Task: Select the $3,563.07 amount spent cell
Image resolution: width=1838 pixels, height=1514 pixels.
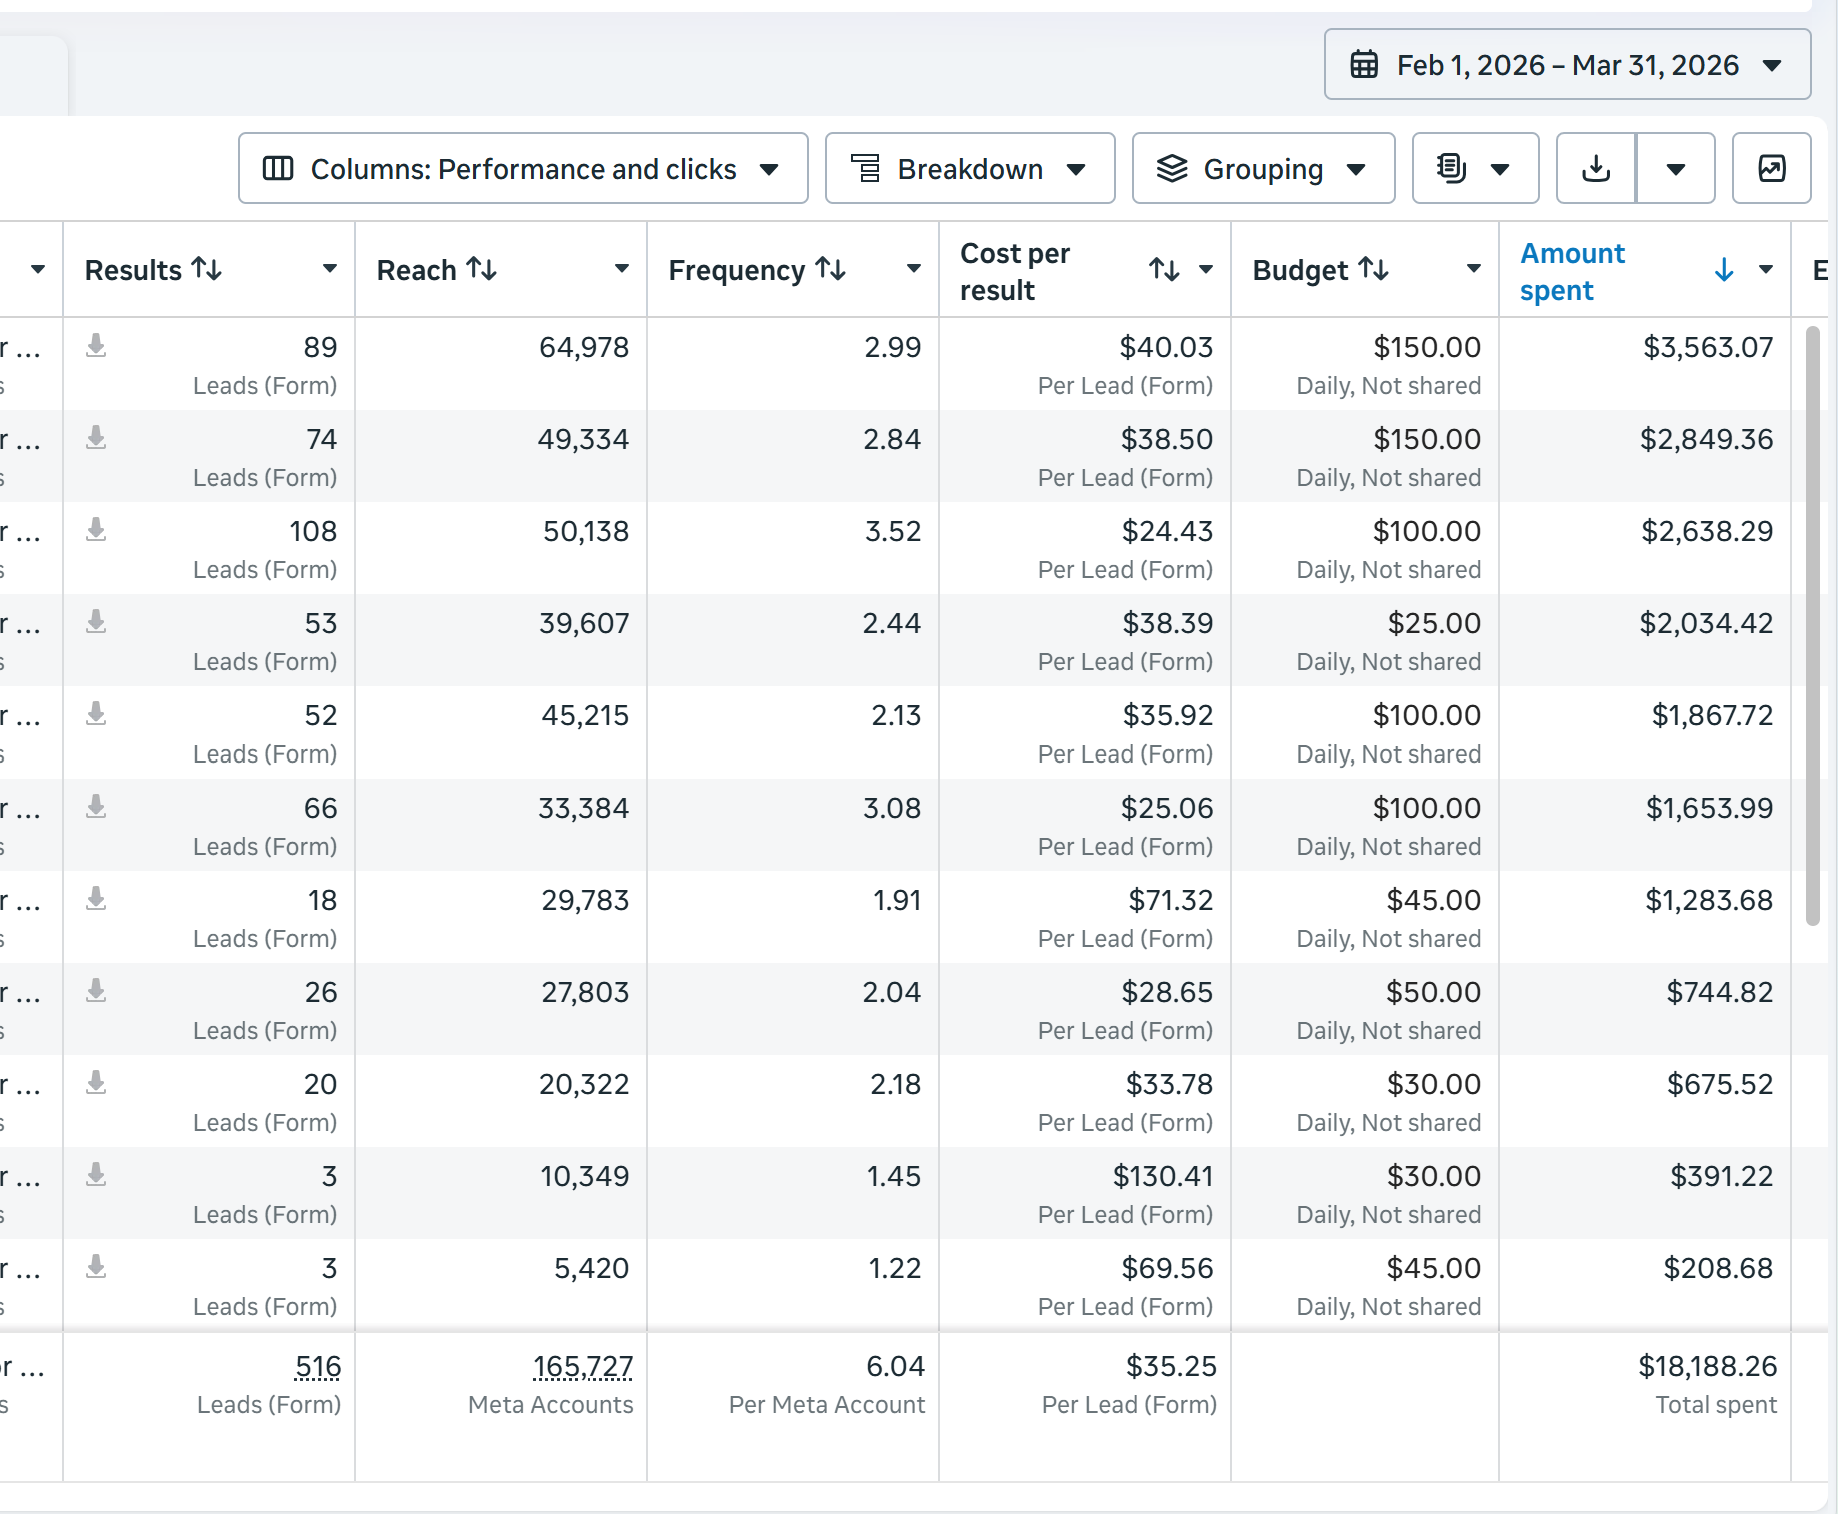Action: (x=1645, y=364)
